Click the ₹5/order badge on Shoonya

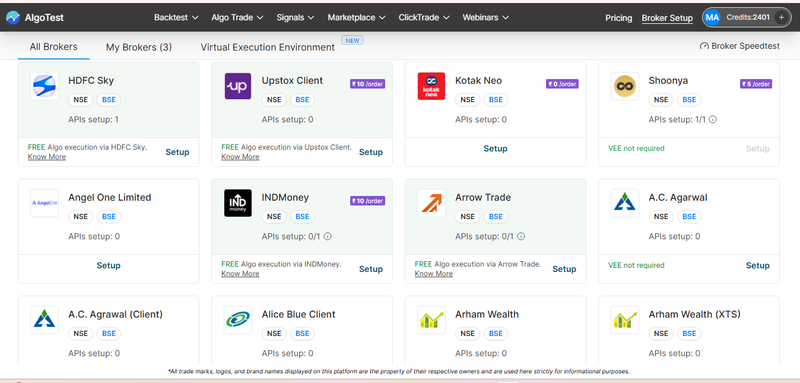pyautogui.click(x=756, y=84)
